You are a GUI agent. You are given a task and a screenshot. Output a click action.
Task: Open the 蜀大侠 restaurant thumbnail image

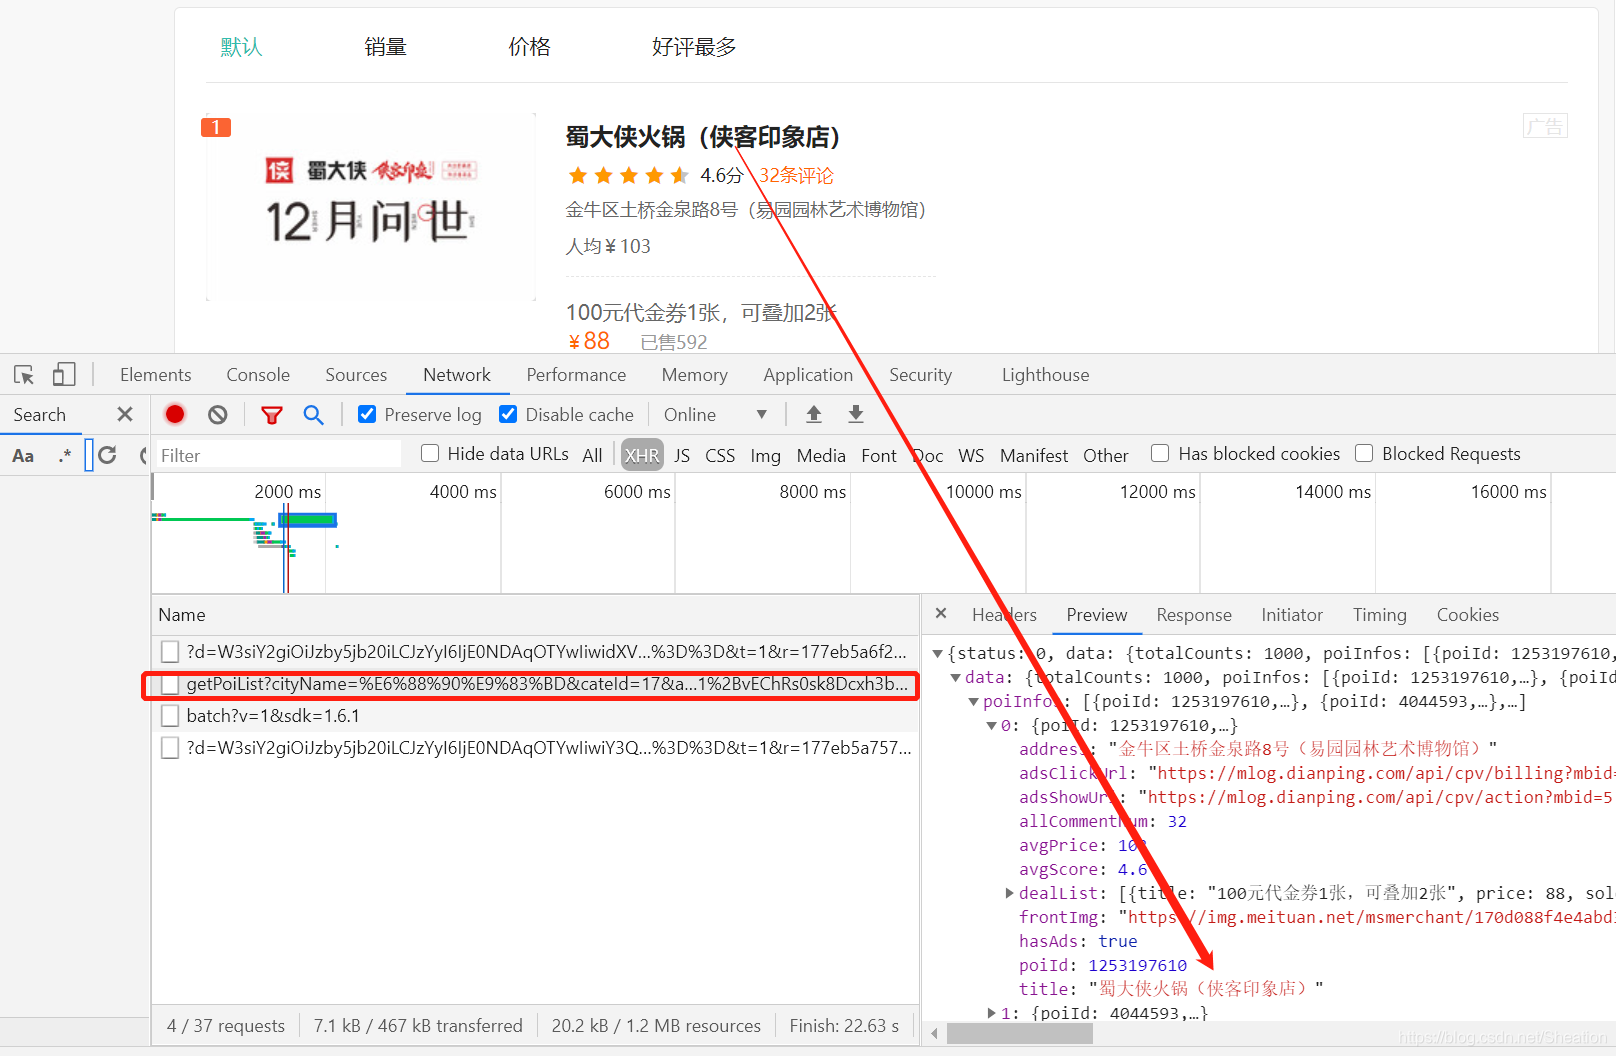point(371,207)
